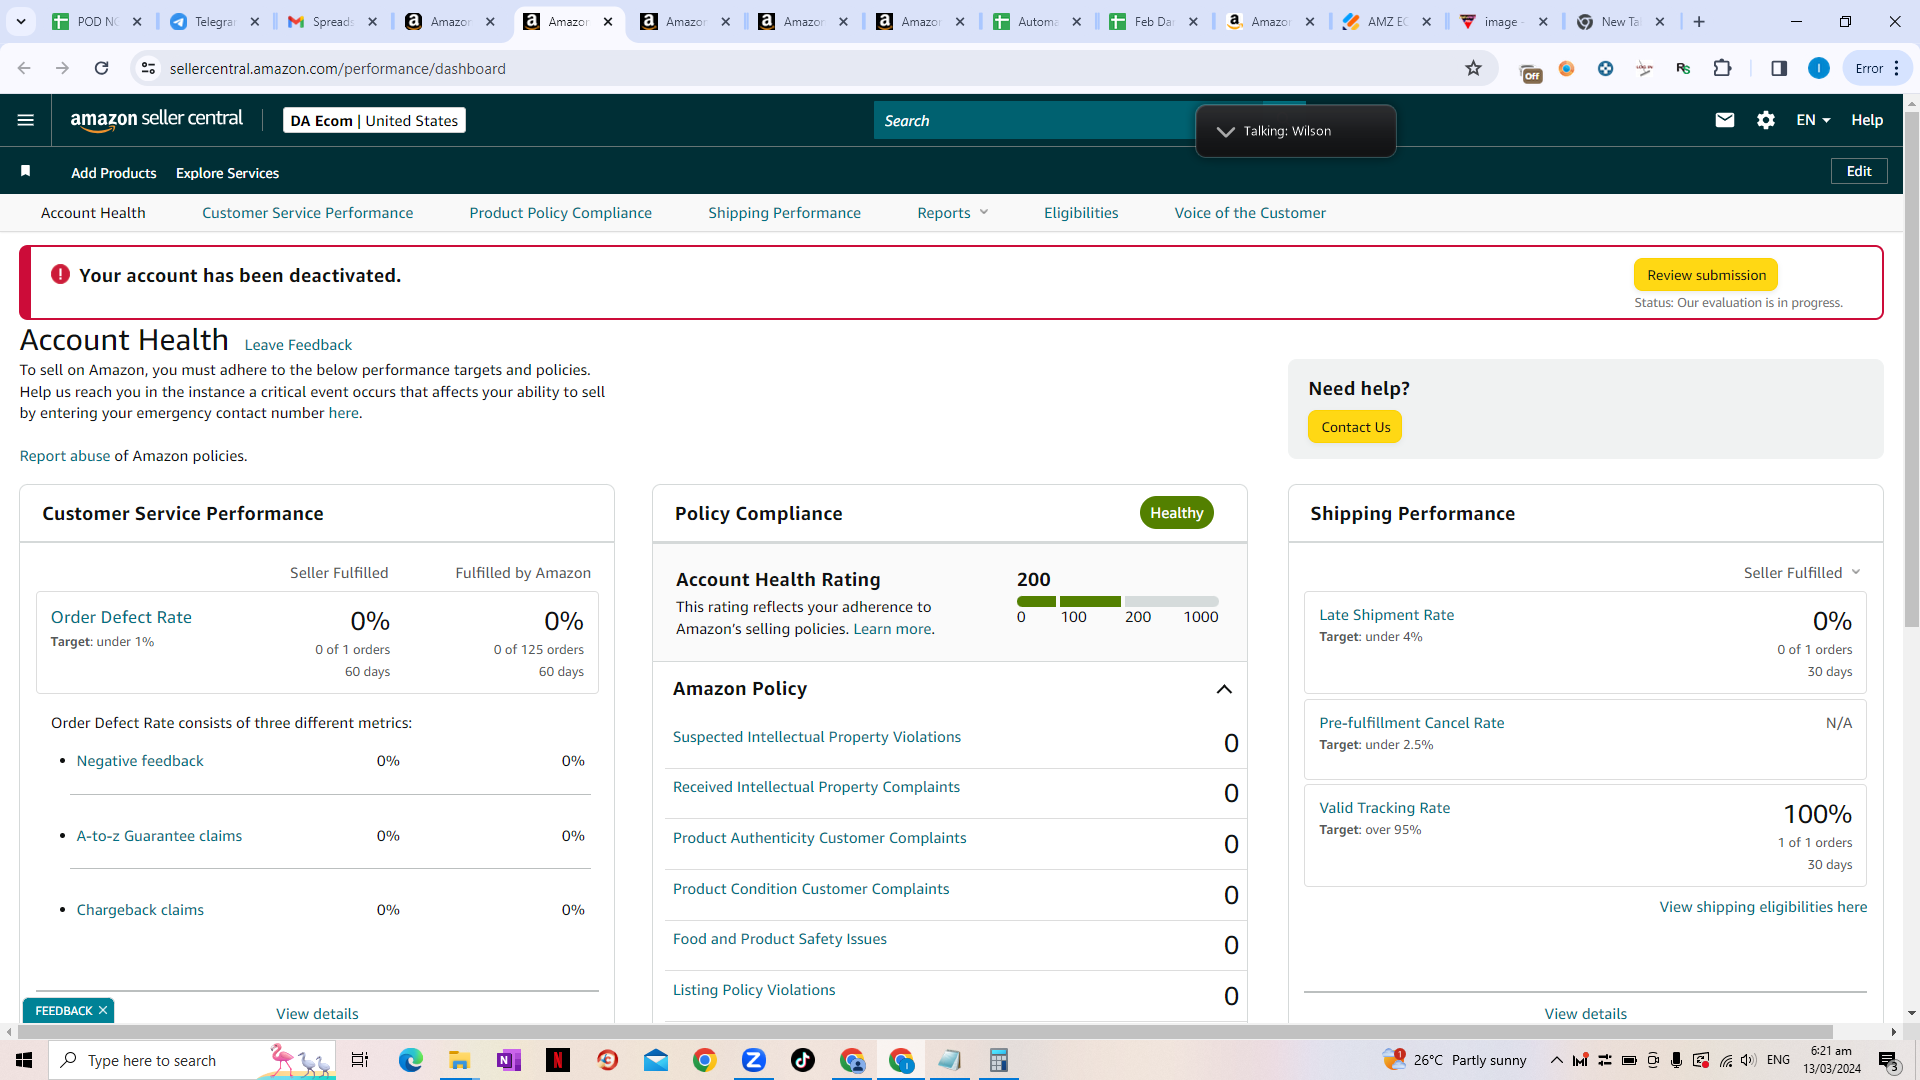The width and height of the screenshot is (1920, 1080).
Task: Open the Chrome side panel
Action: (1779, 68)
